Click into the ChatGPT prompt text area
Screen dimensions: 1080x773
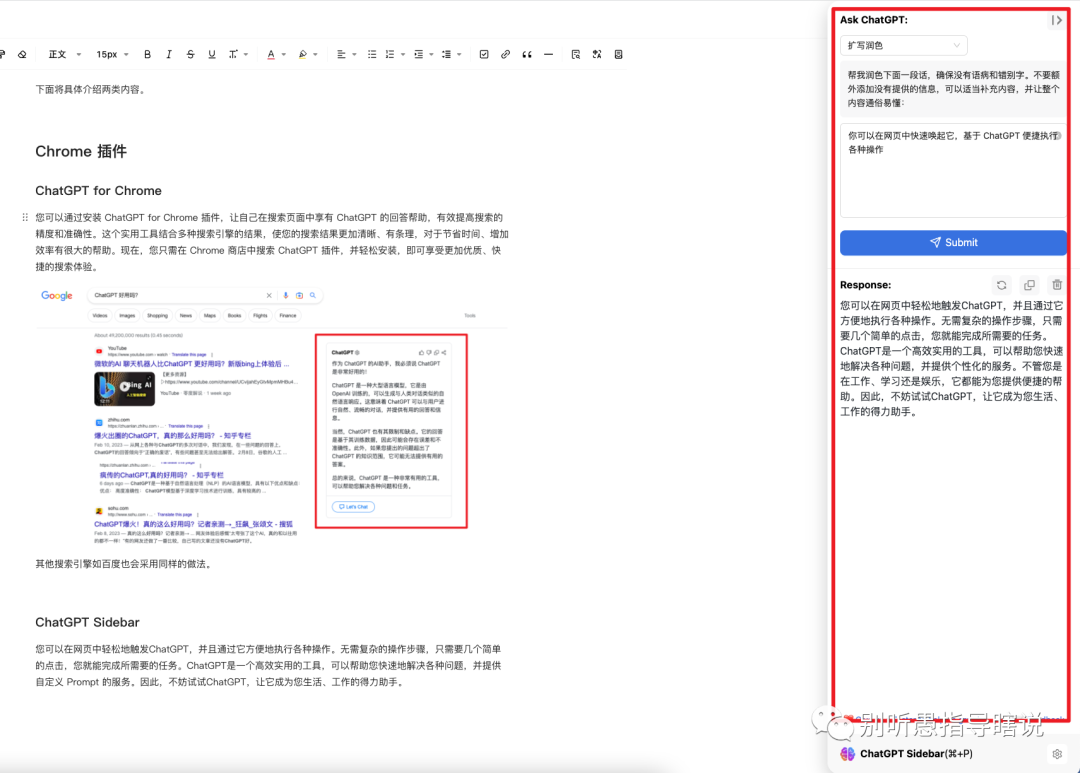tap(953, 180)
